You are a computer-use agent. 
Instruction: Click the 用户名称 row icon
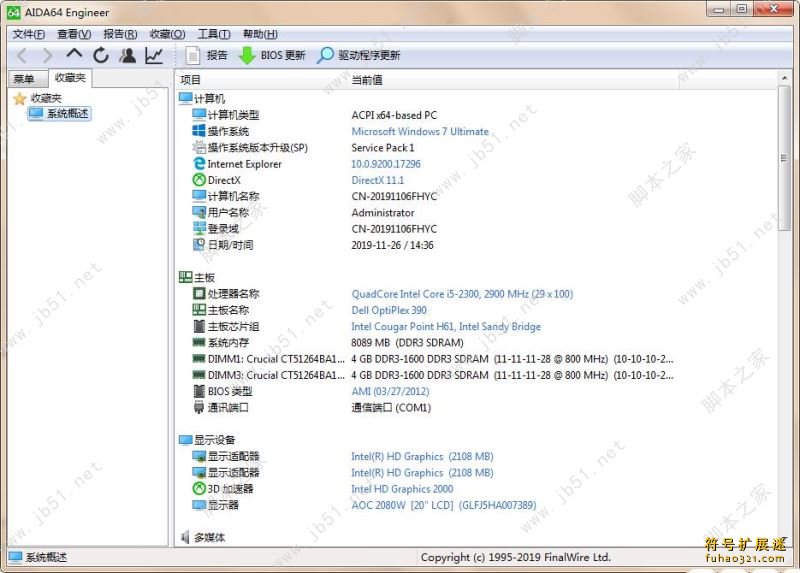coord(199,212)
